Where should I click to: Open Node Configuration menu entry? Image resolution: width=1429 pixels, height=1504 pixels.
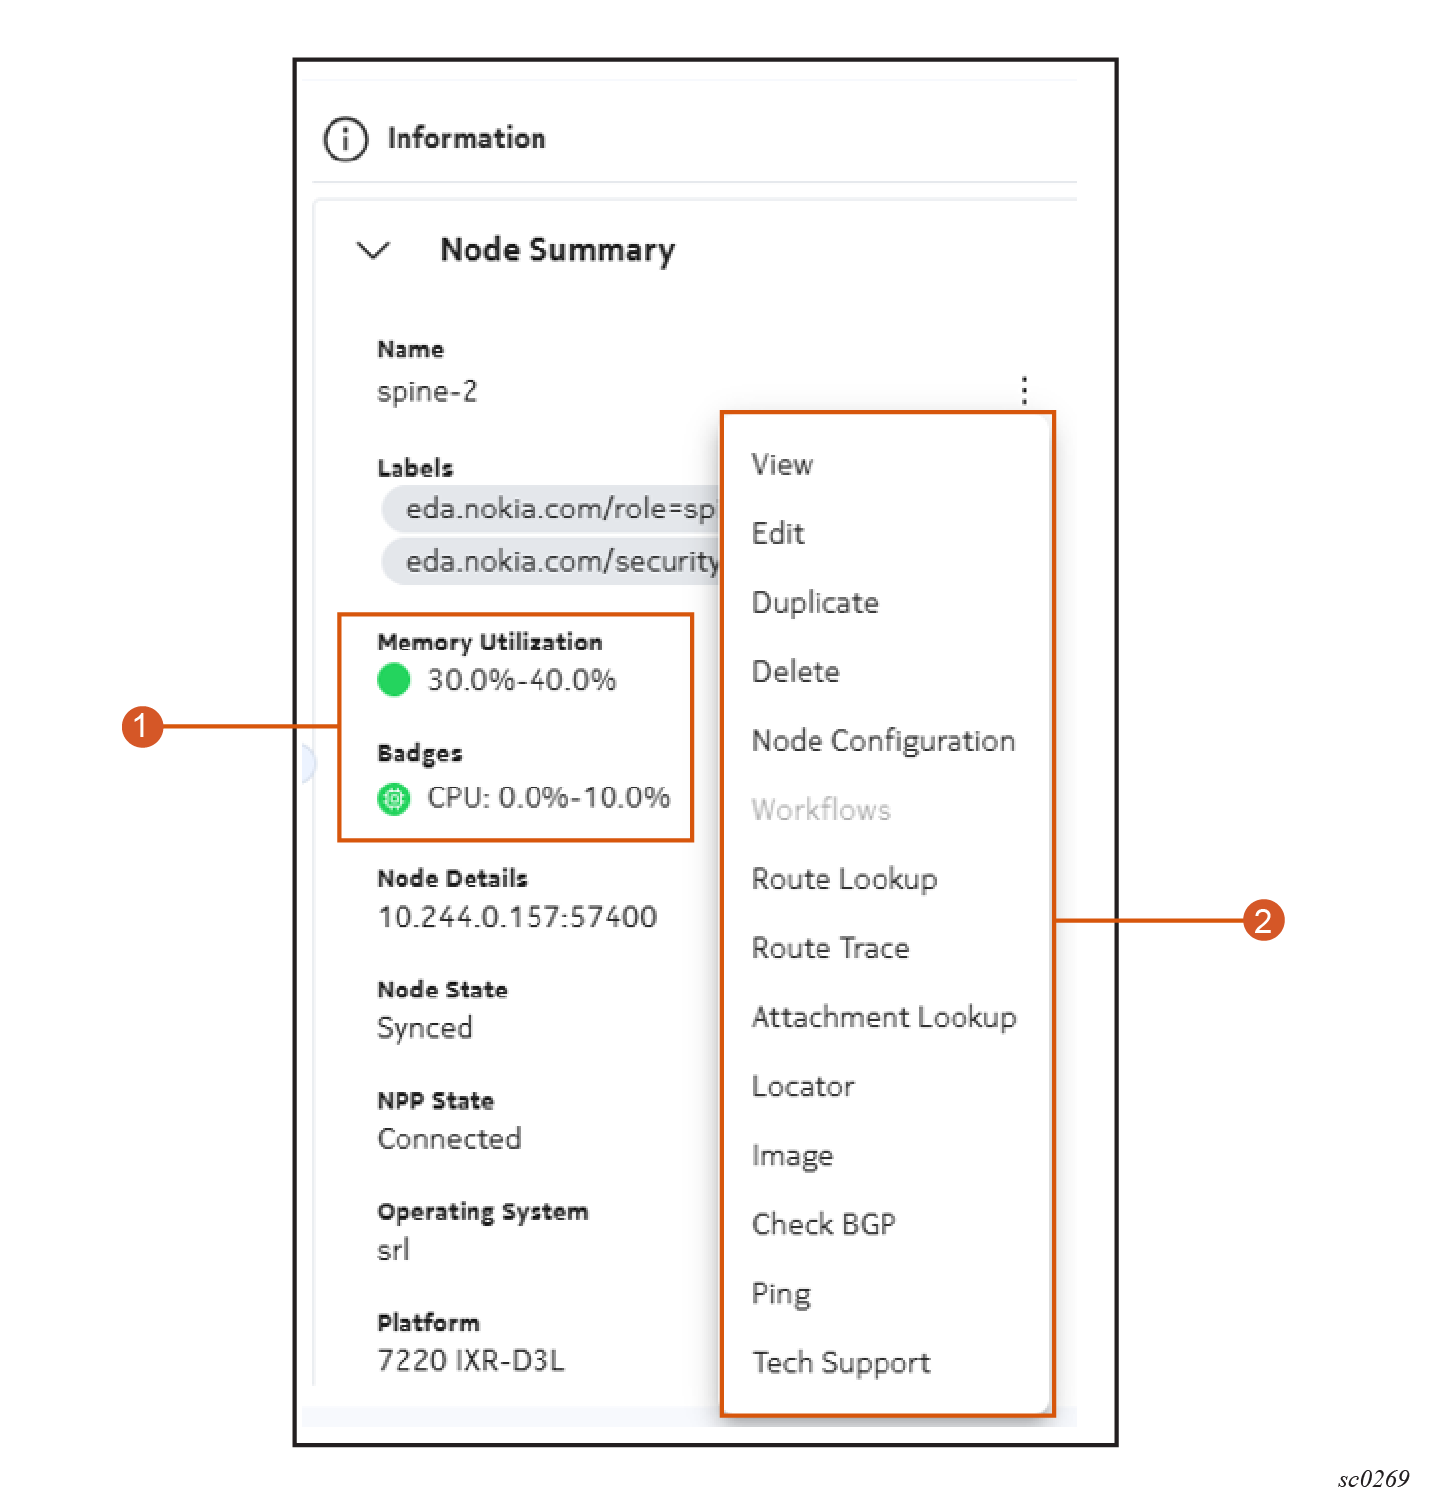coord(883,741)
